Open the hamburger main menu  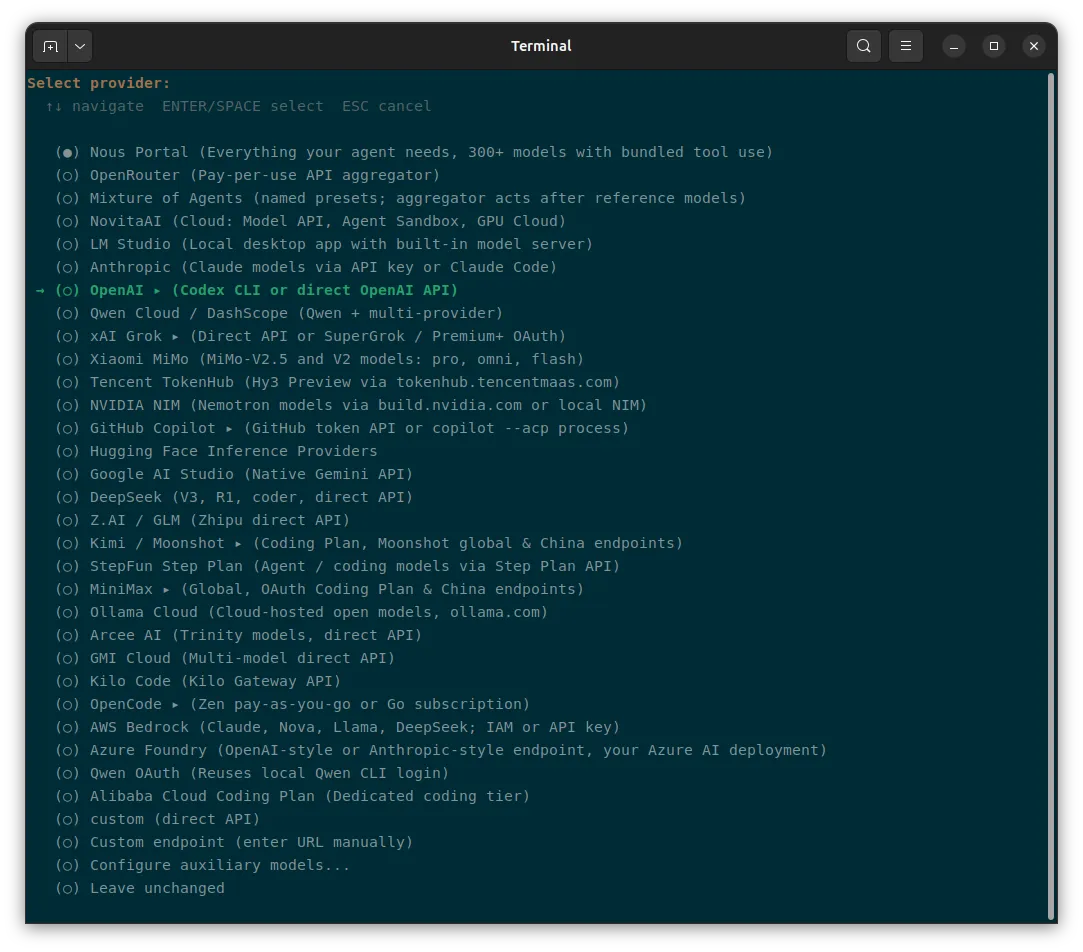[905, 46]
